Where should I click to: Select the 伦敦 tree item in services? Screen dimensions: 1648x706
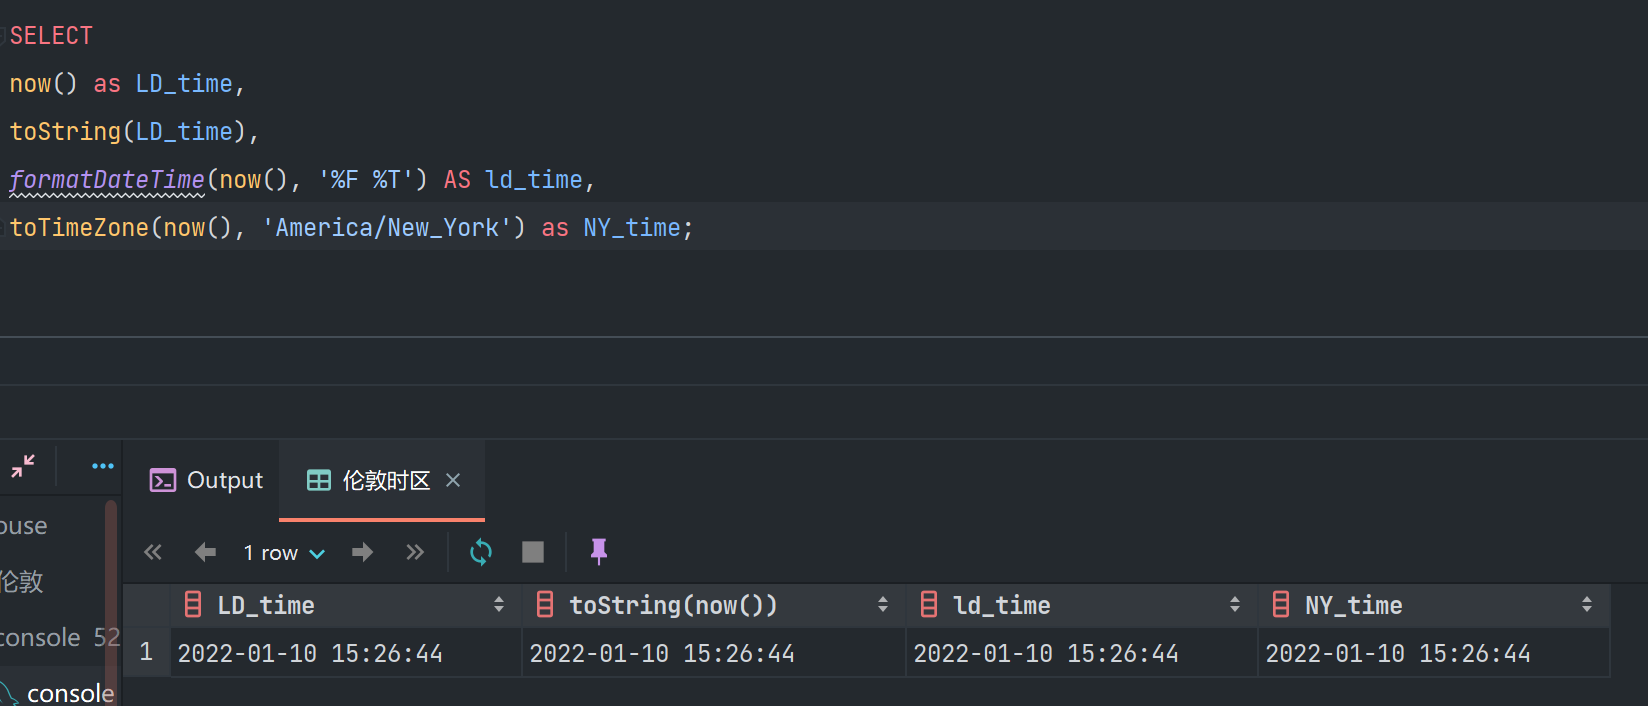coord(22,581)
